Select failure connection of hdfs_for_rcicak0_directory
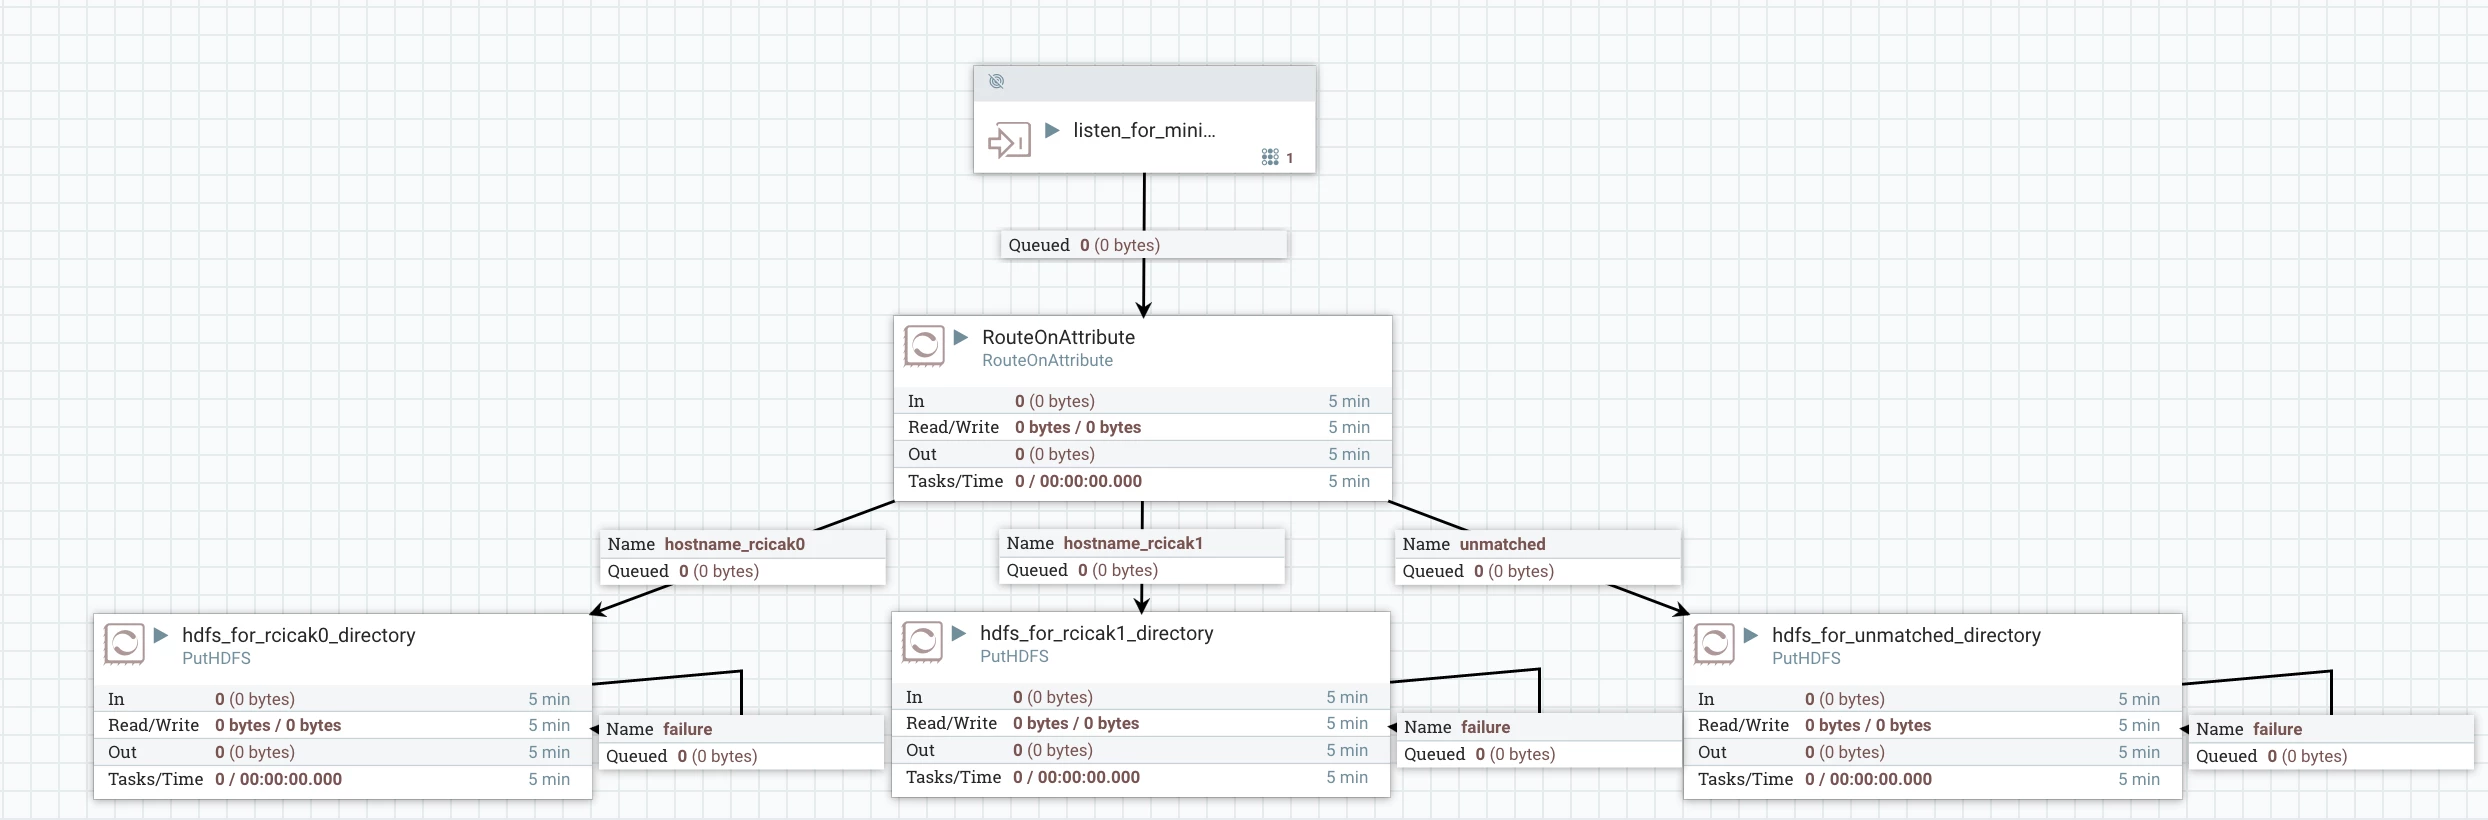 (740, 742)
